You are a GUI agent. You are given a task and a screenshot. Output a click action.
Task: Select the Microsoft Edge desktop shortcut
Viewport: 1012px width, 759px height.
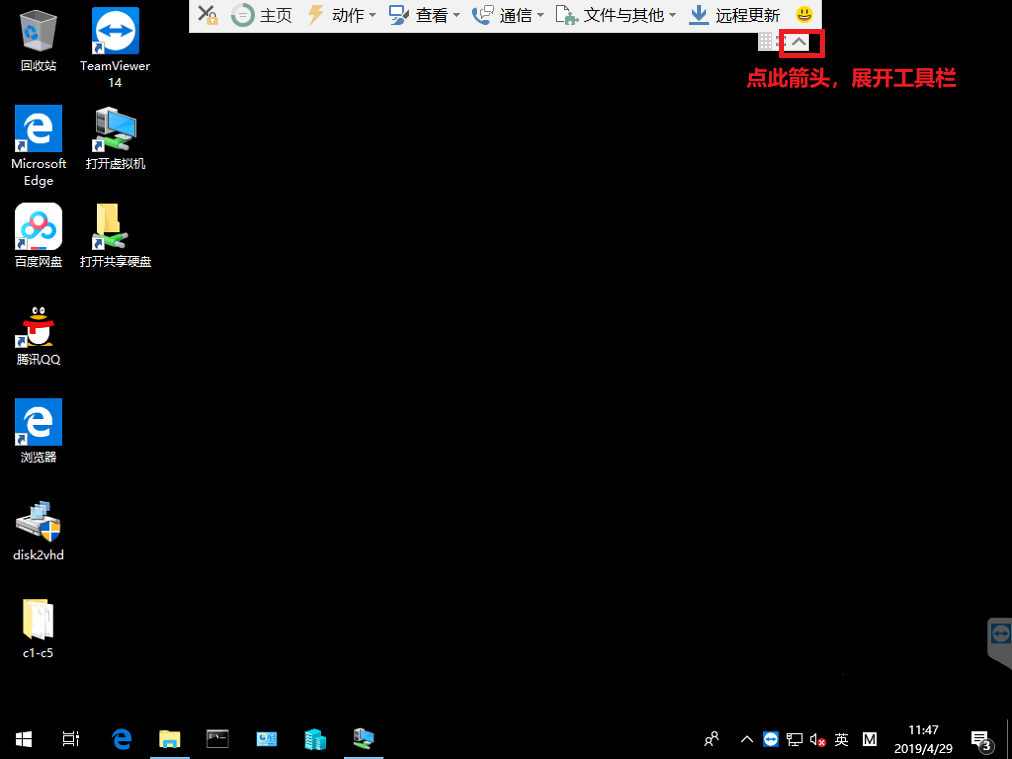[39, 146]
